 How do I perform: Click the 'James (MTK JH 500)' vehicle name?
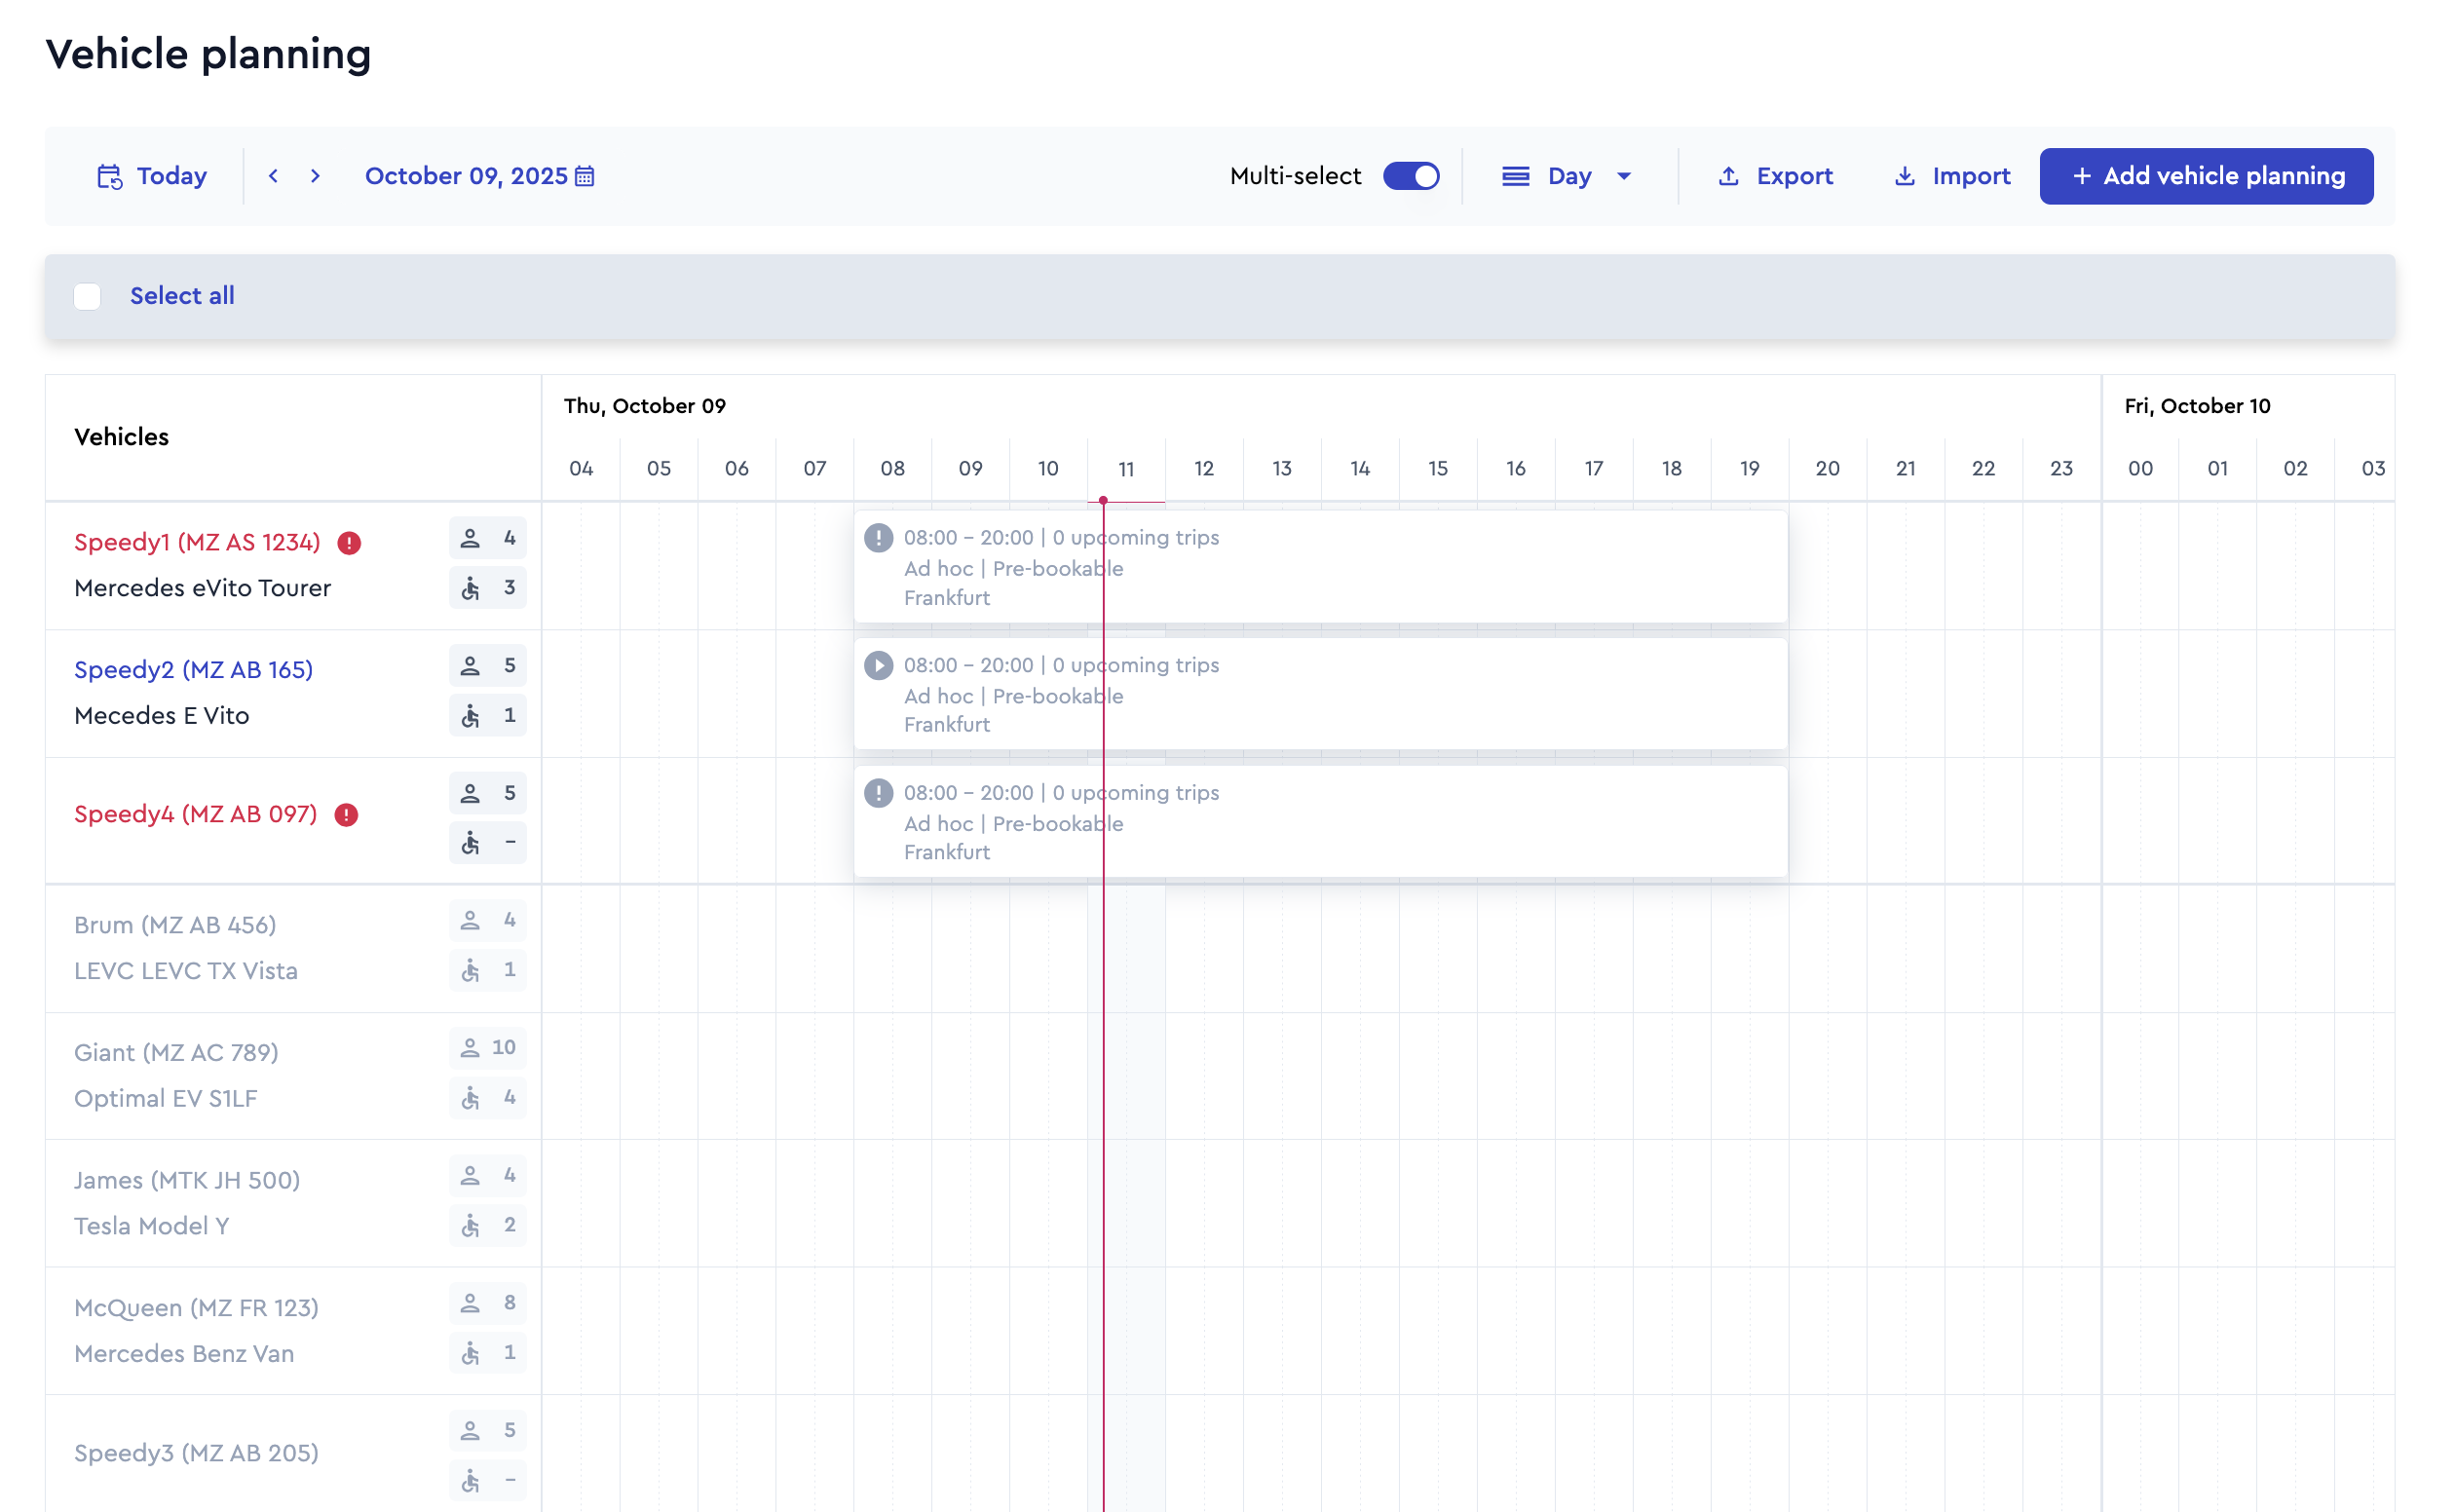click(187, 1181)
